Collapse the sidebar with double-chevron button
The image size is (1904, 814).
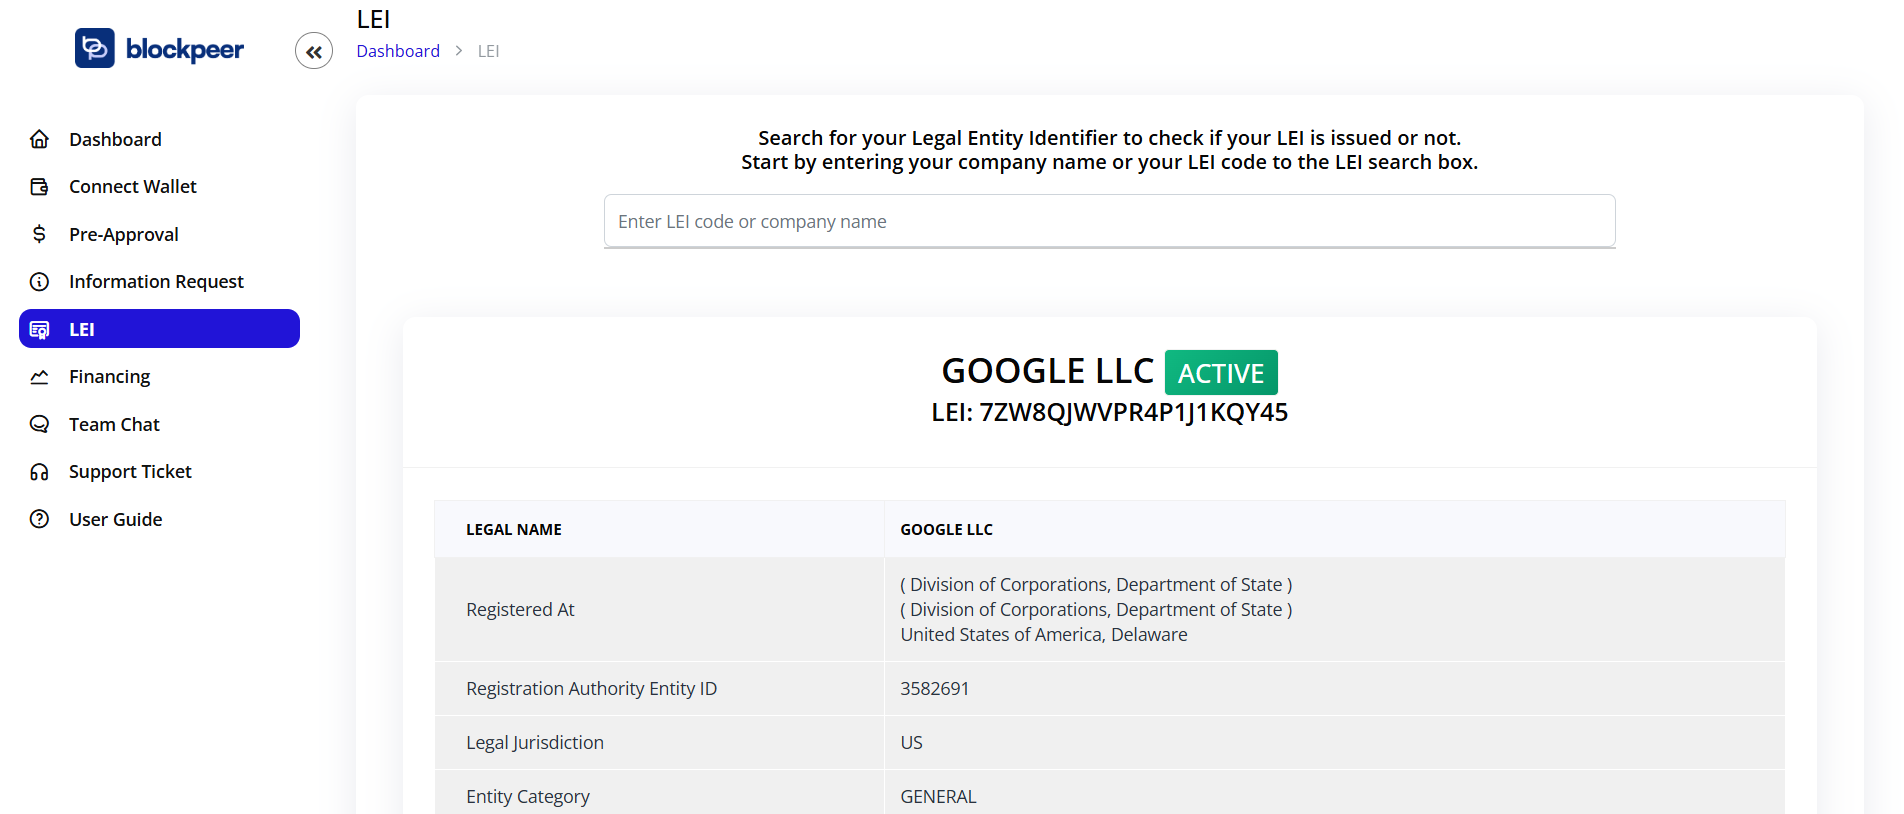point(314,51)
